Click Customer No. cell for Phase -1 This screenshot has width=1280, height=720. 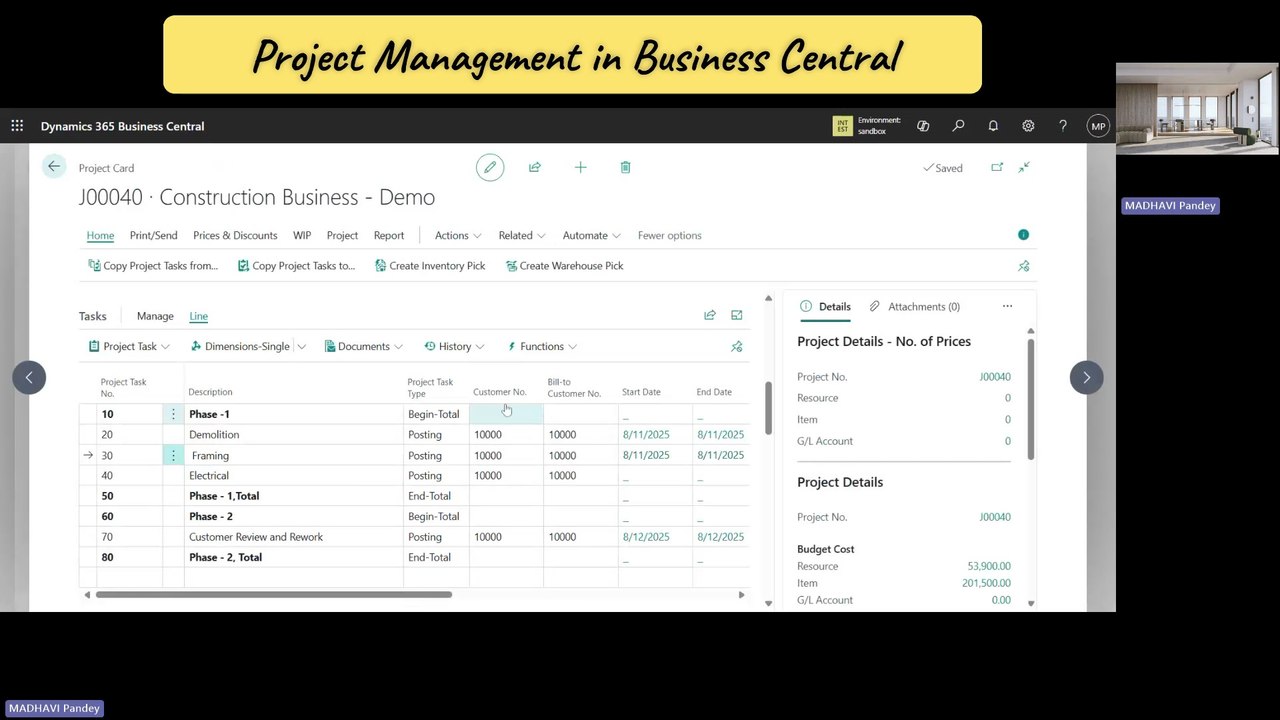pyautogui.click(x=506, y=414)
